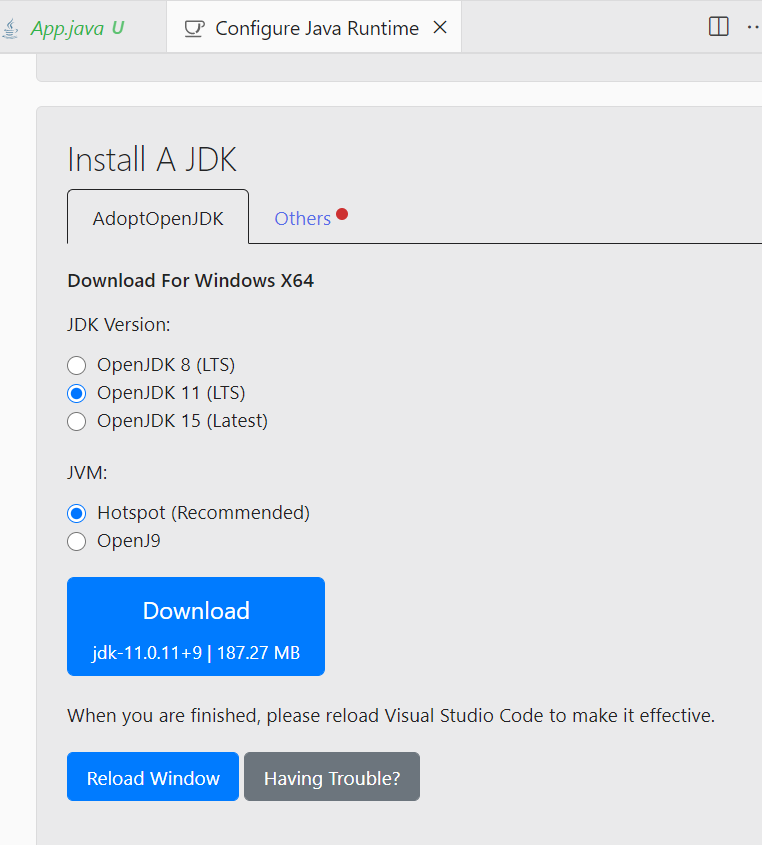This screenshot has width=762, height=845.
Task: Choose OpenJDK 8 (LTS) radio button
Action: point(77,365)
